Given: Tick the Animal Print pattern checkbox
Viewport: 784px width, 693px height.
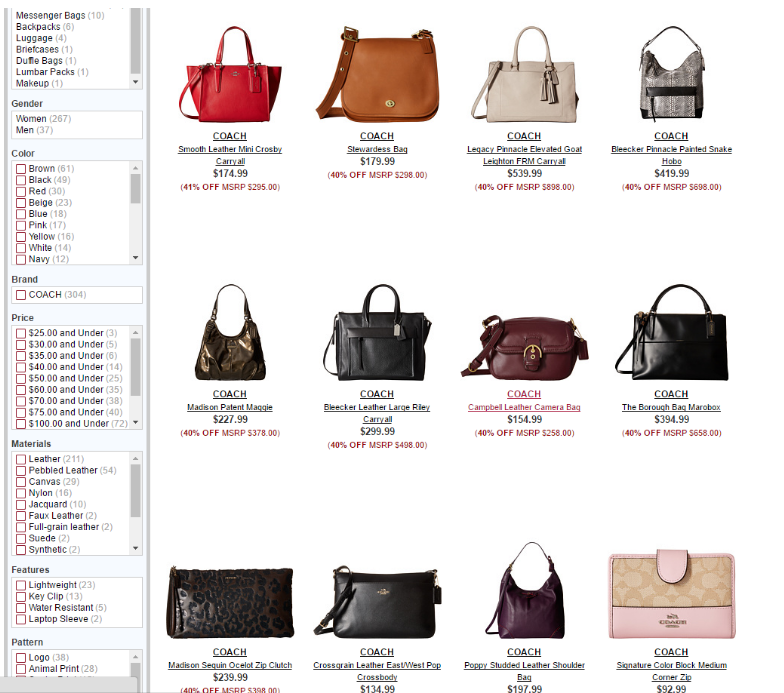Looking at the screenshot, I should [x=20, y=669].
